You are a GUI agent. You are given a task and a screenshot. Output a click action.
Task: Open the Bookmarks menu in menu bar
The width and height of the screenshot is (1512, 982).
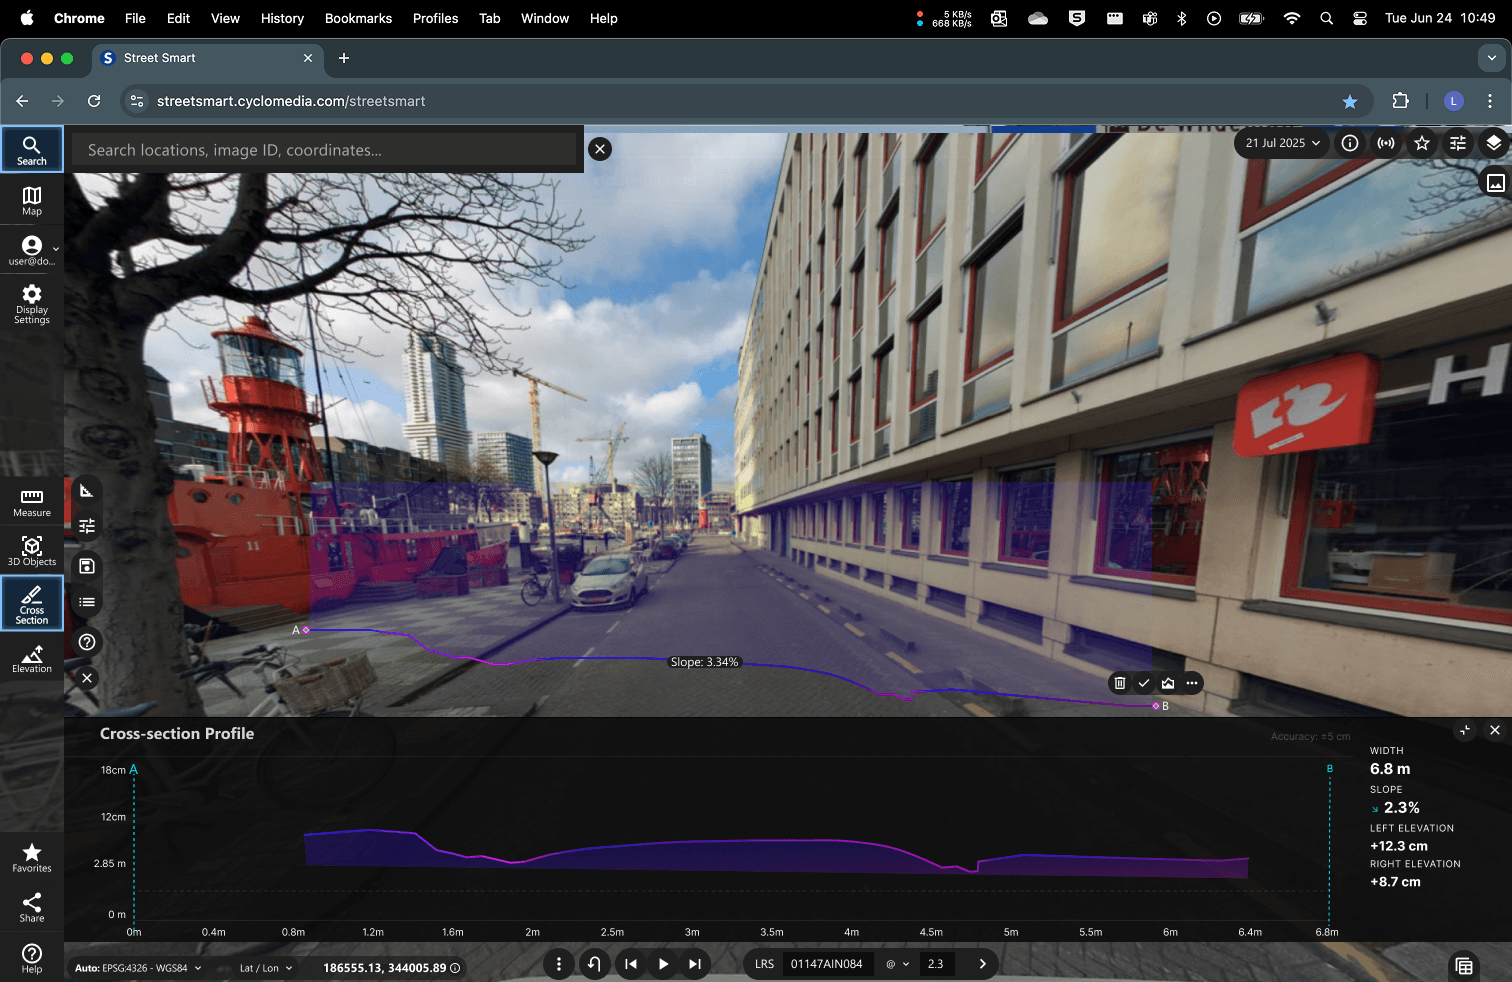[358, 18]
